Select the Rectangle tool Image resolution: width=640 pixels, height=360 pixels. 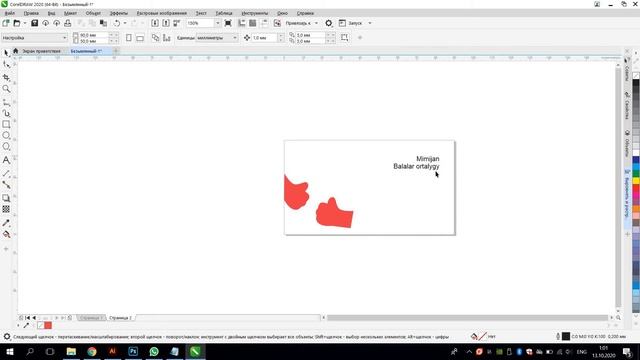(6, 124)
